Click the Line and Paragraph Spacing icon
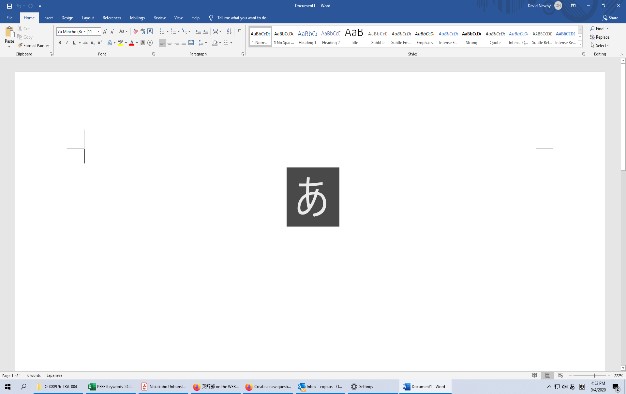The width and height of the screenshot is (626, 394). point(202,43)
